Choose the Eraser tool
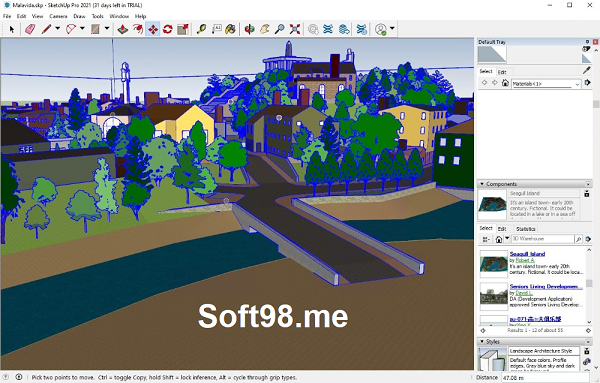Screen dimensions: 600x383 click(x=30, y=29)
